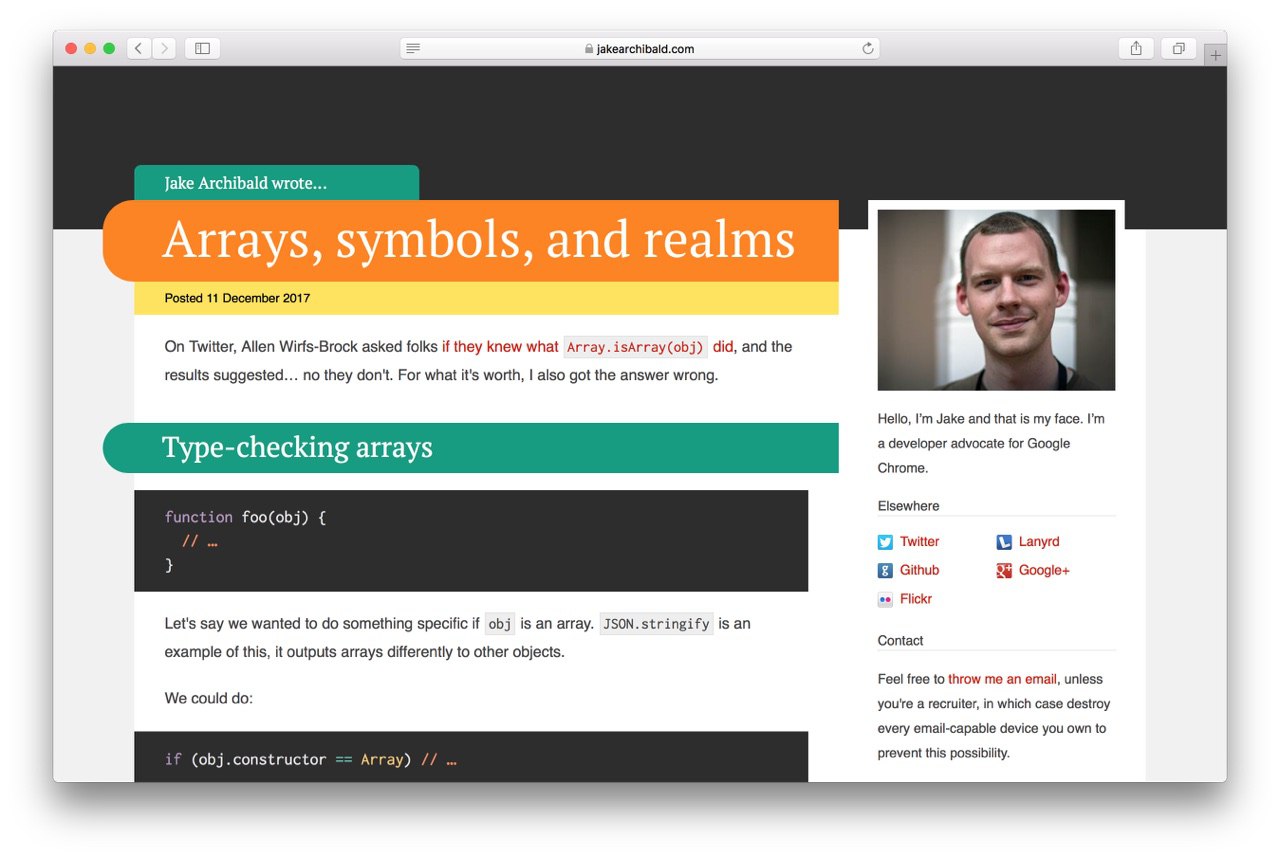Click the 'Contact' sidebar heading

(900, 641)
